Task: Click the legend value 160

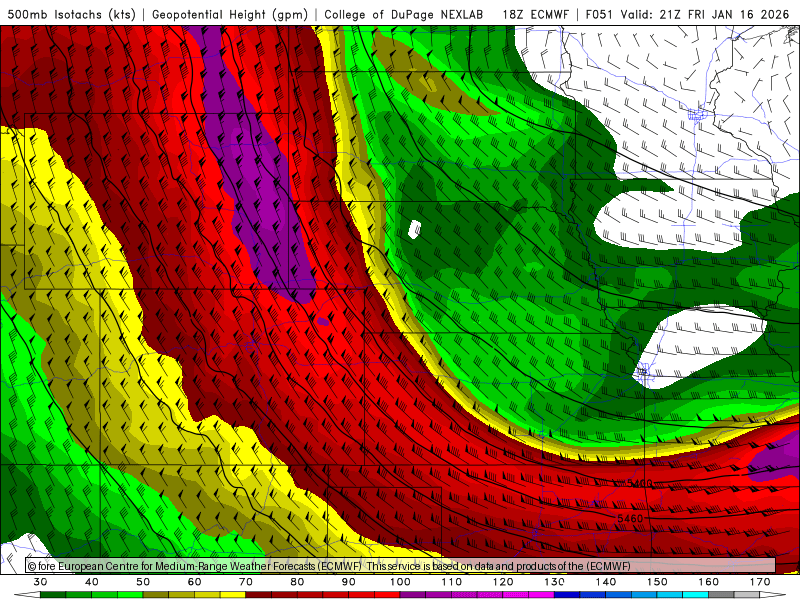Action: (709, 582)
